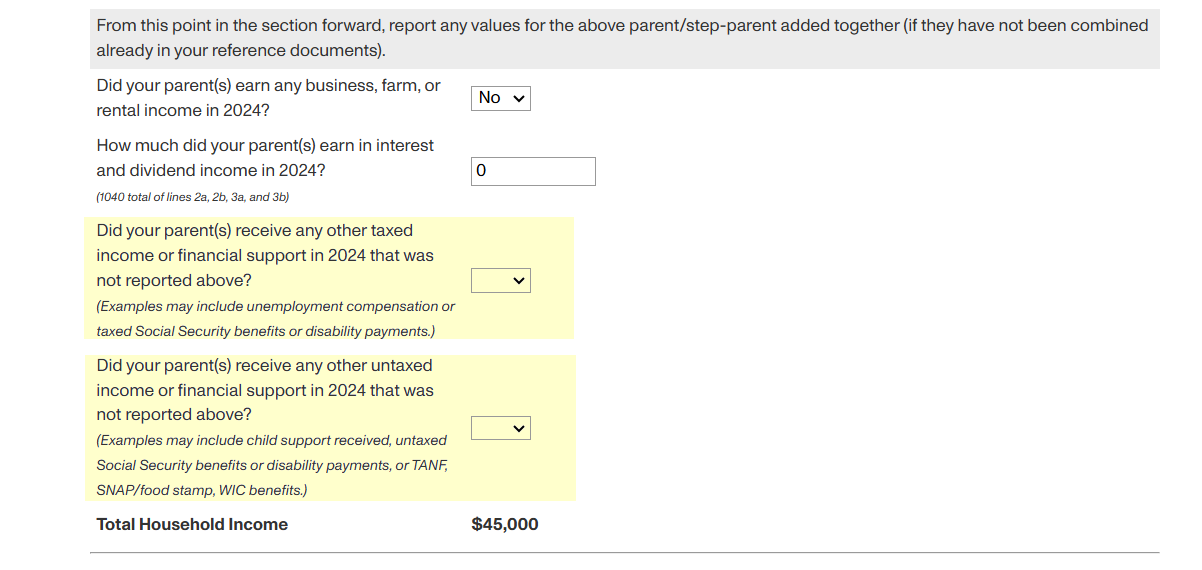Click 'already in your reference documents' banner line
This screenshot has width=1202, height=570.
[x=240, y=50]
